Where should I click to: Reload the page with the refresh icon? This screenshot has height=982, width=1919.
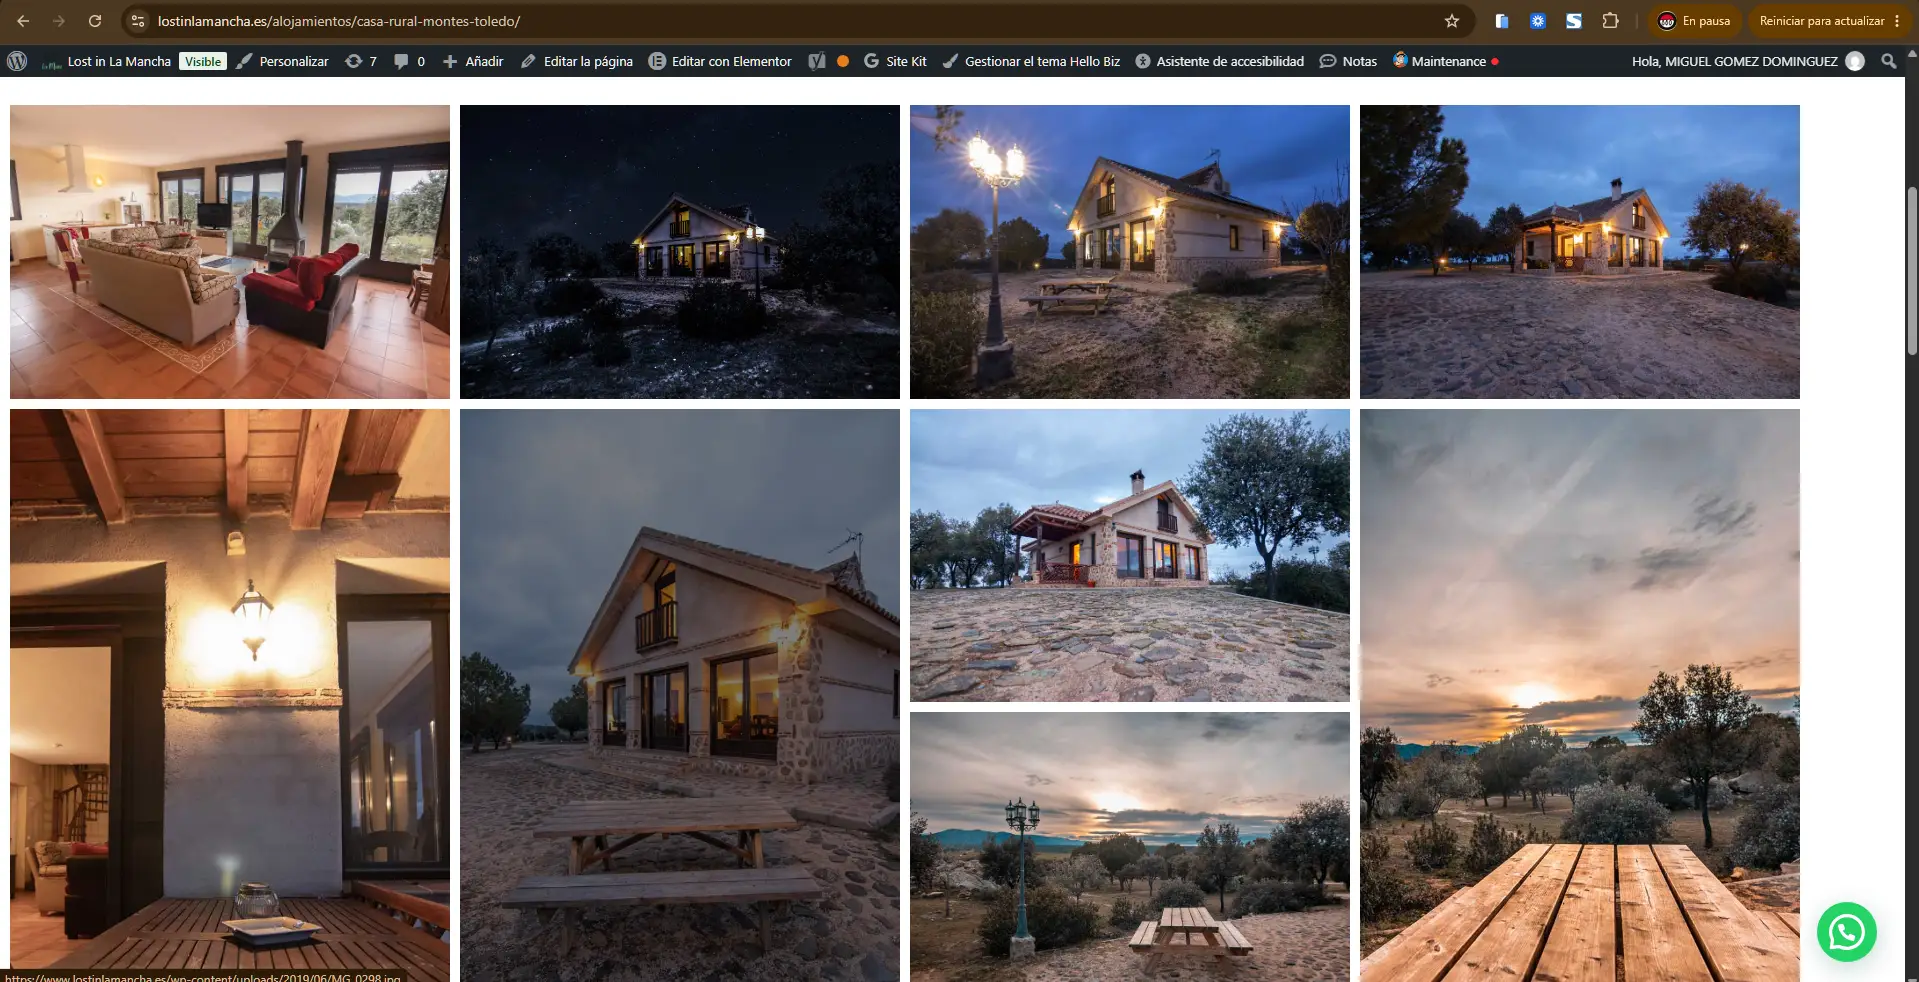click(95, 21)
